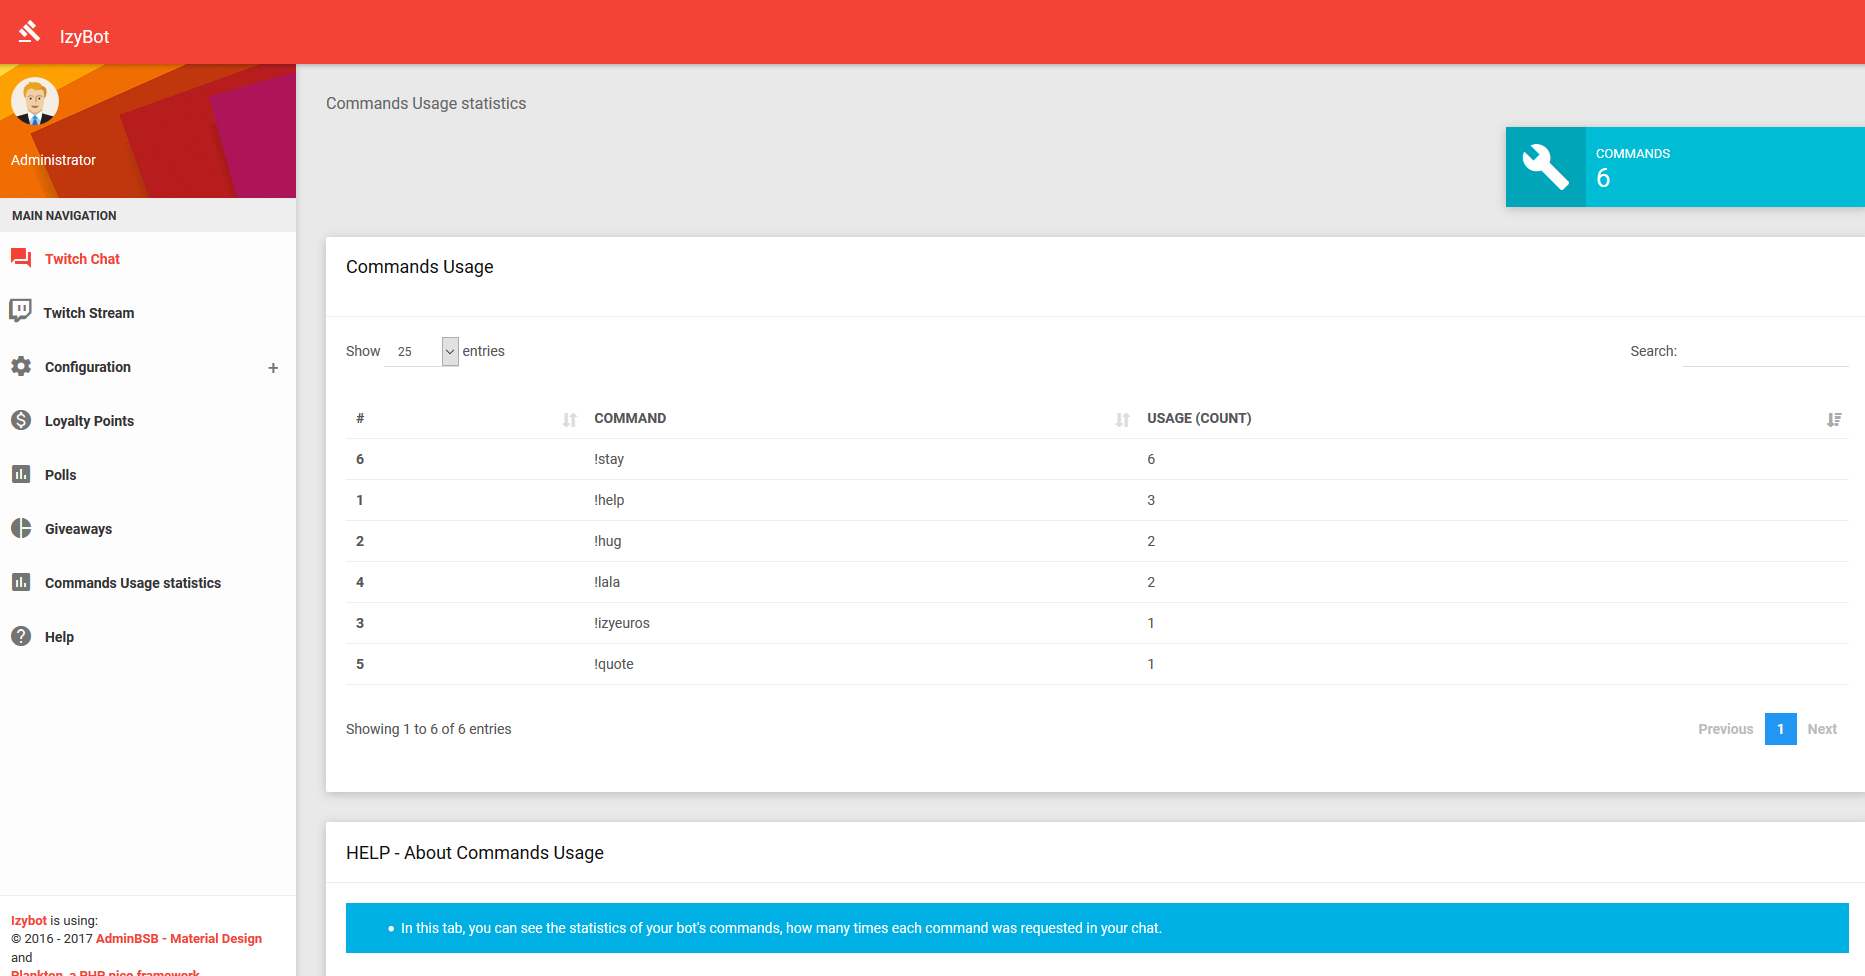Viewport: 1865px width, 976px height.
Task: Click the wrench icon in Commands card
Action: click(1546, 167)
